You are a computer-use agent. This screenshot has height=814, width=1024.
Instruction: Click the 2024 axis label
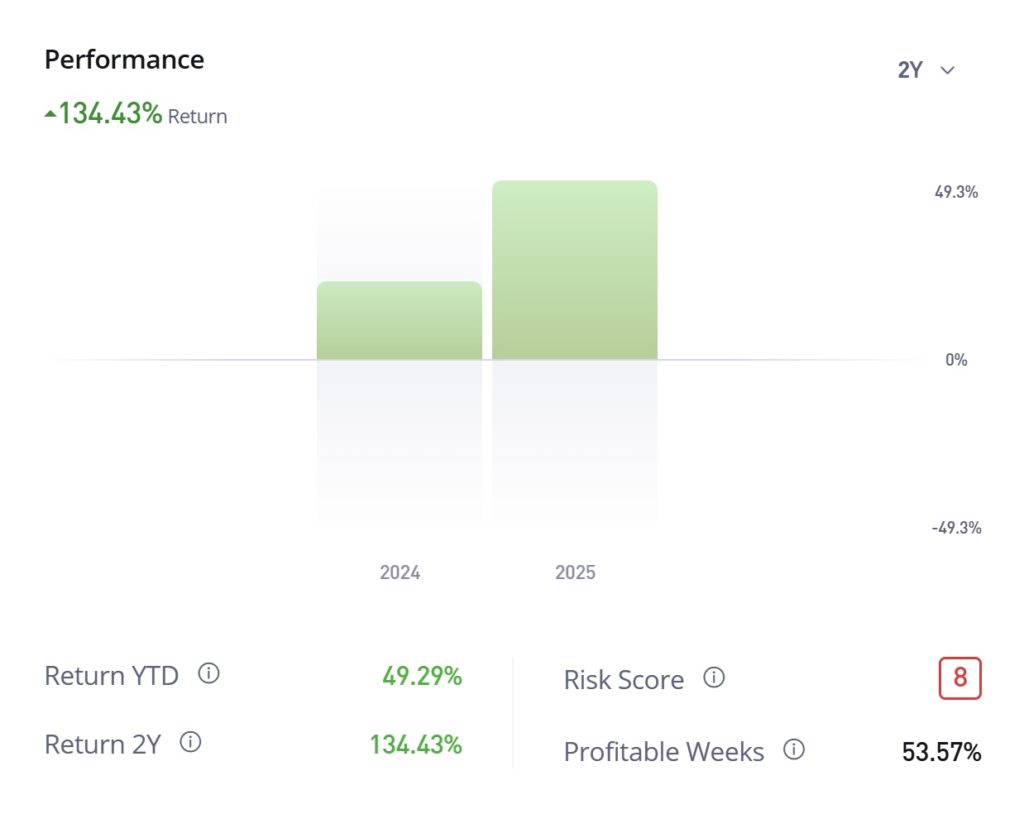[x=400, y=573]
